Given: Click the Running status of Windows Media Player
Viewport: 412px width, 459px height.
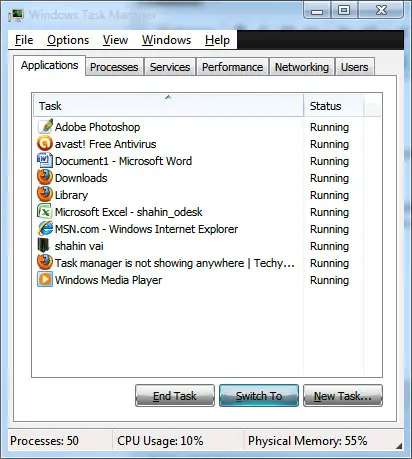Looking at the screenshot, I should [x=329, y=280].
